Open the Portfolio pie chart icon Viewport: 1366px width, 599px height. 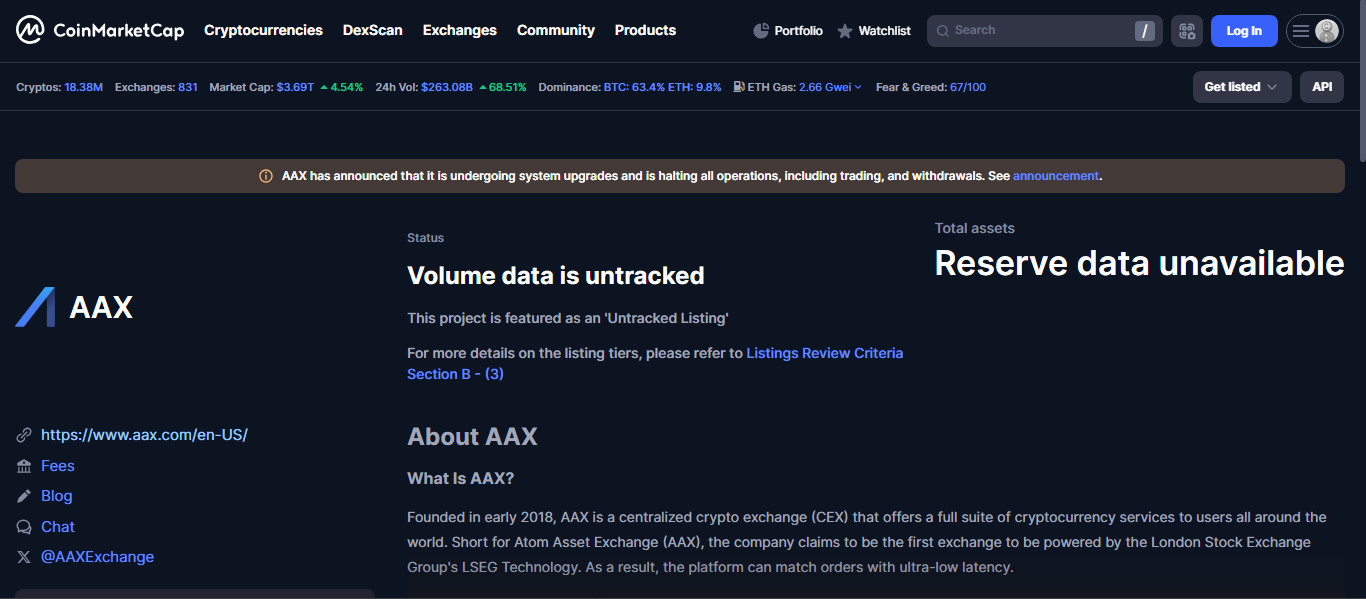click(761, 31)
